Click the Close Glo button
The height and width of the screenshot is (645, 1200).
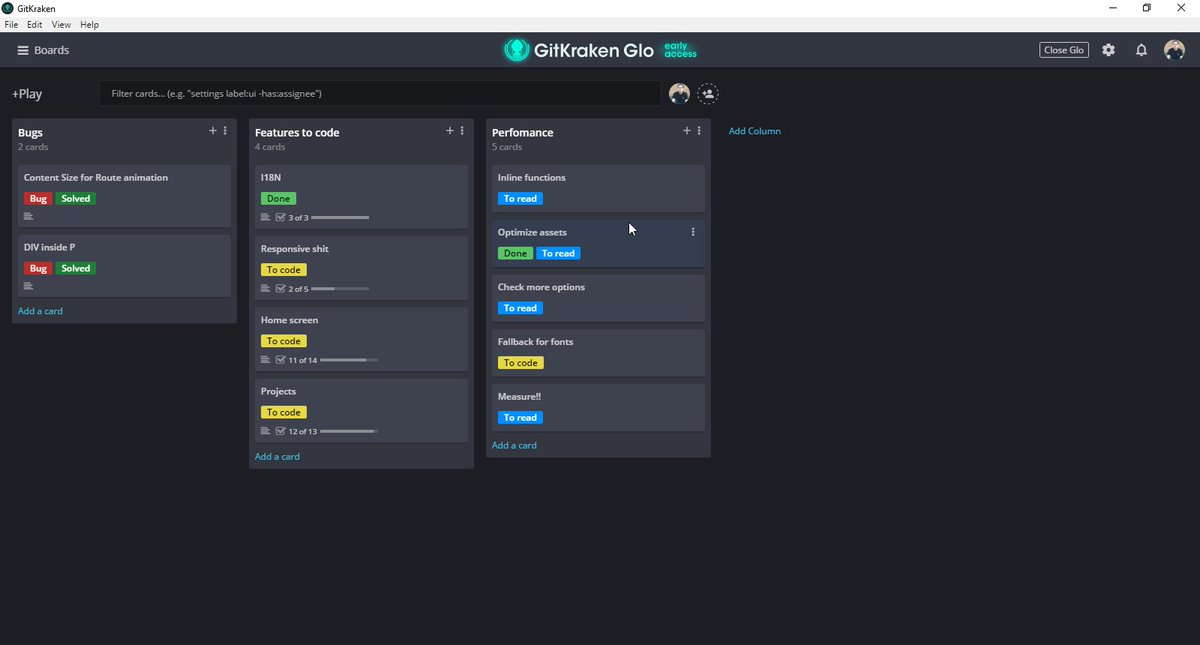point(1063,49)
